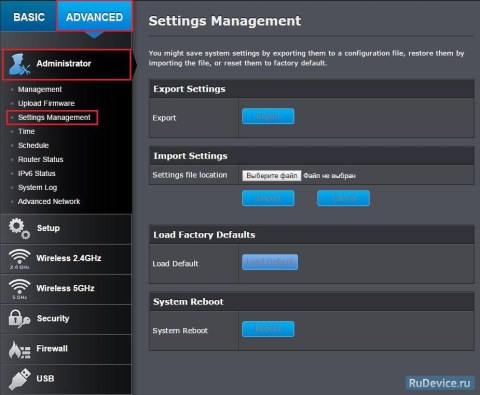
Task: Click the USB plug icon
Action: pos(19,379)
